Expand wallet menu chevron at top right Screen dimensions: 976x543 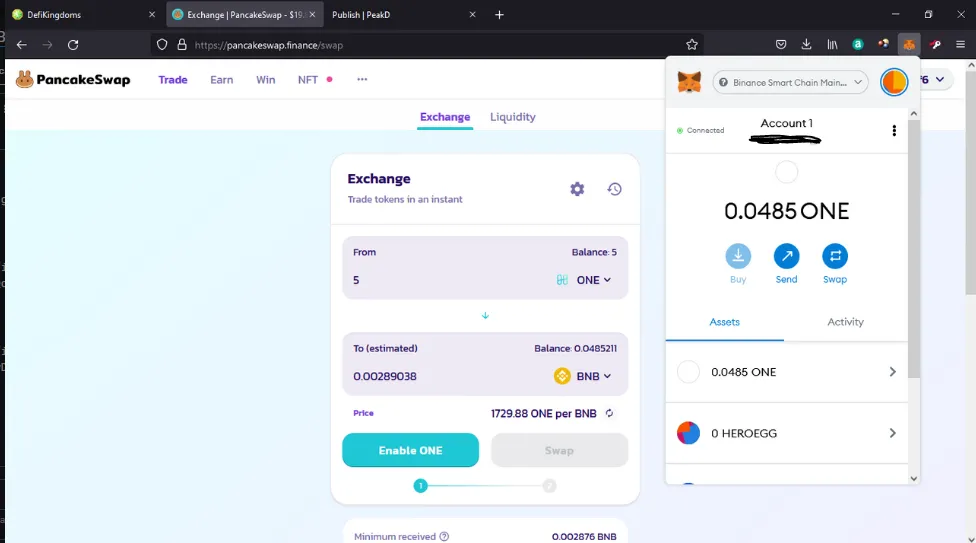click(940, 80)
